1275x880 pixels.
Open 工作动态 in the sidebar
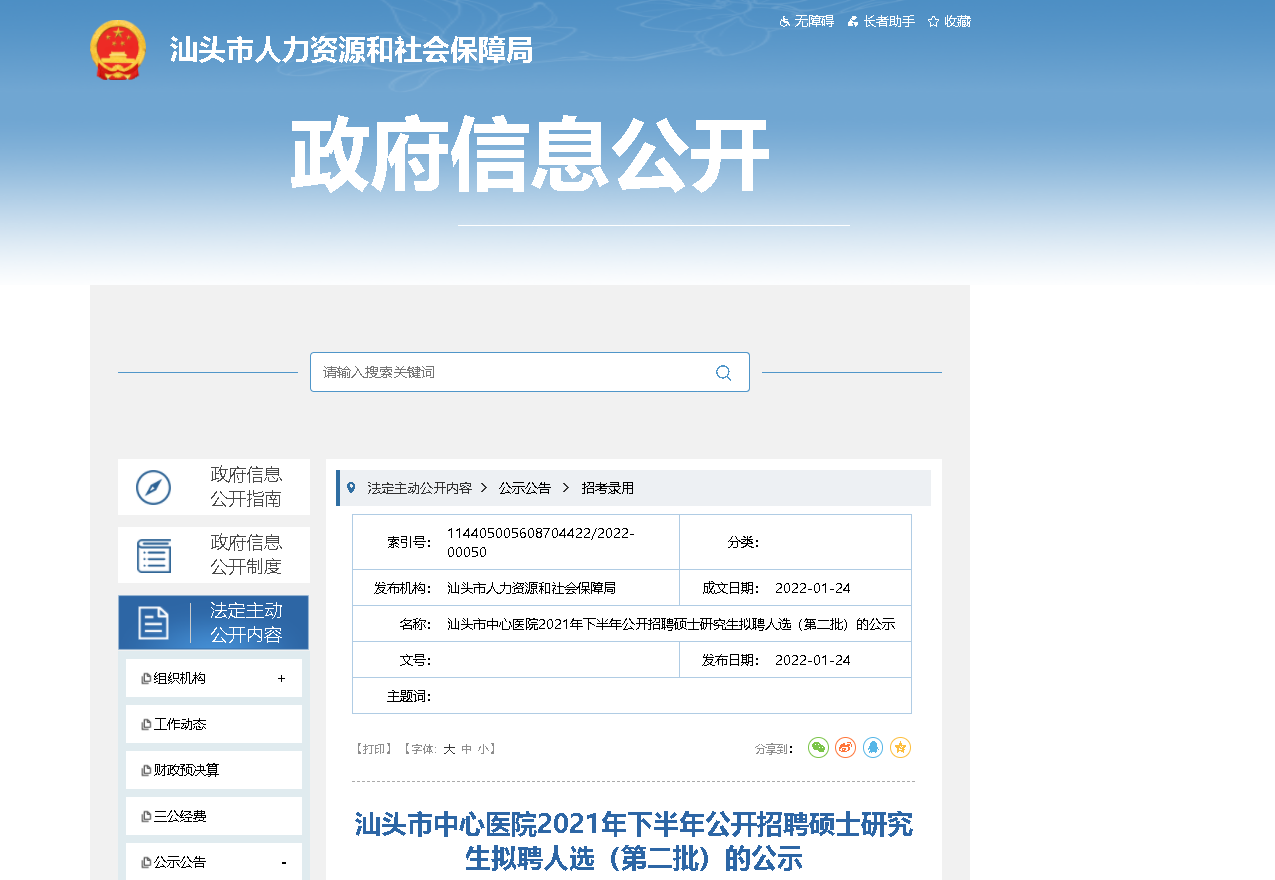[180, 724]
